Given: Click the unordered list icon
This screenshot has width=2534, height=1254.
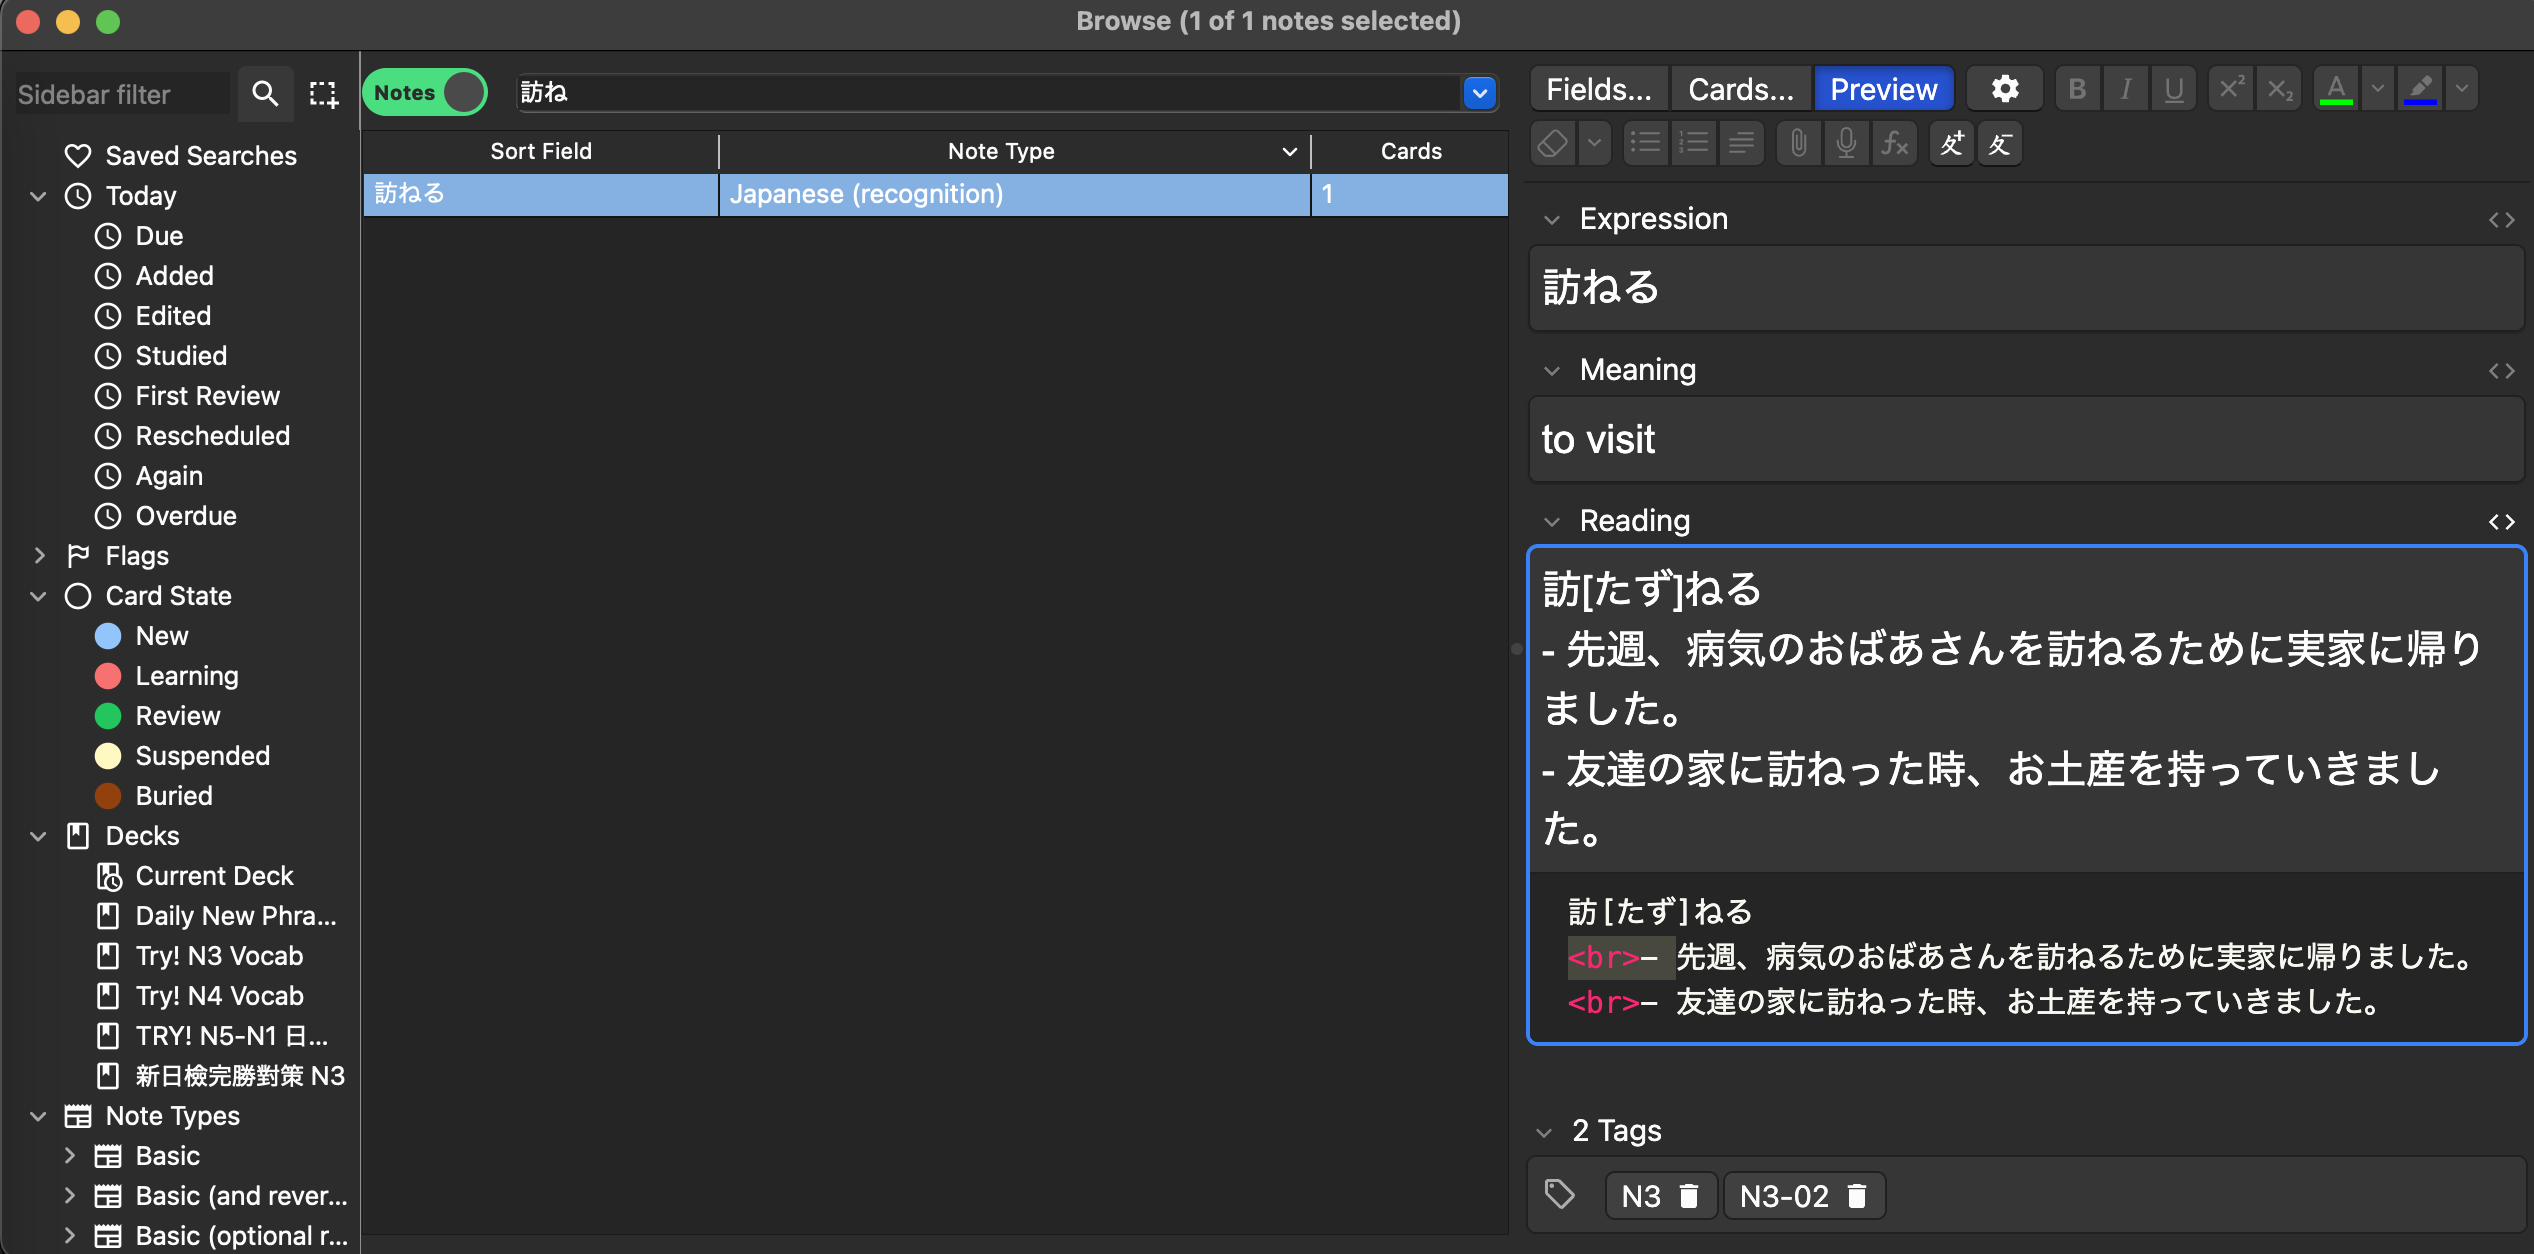Looking at the screenshot, I should pyautogui.click(x=1645, y=144).
